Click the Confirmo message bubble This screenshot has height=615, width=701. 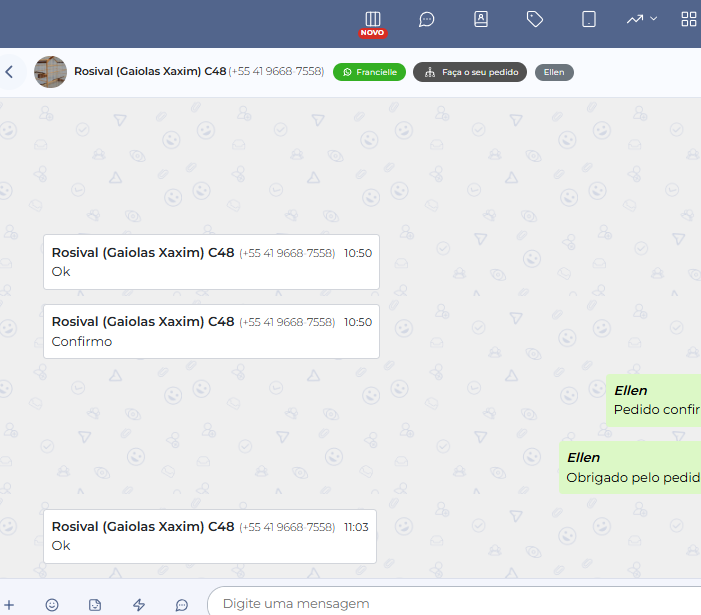point(211,331)
